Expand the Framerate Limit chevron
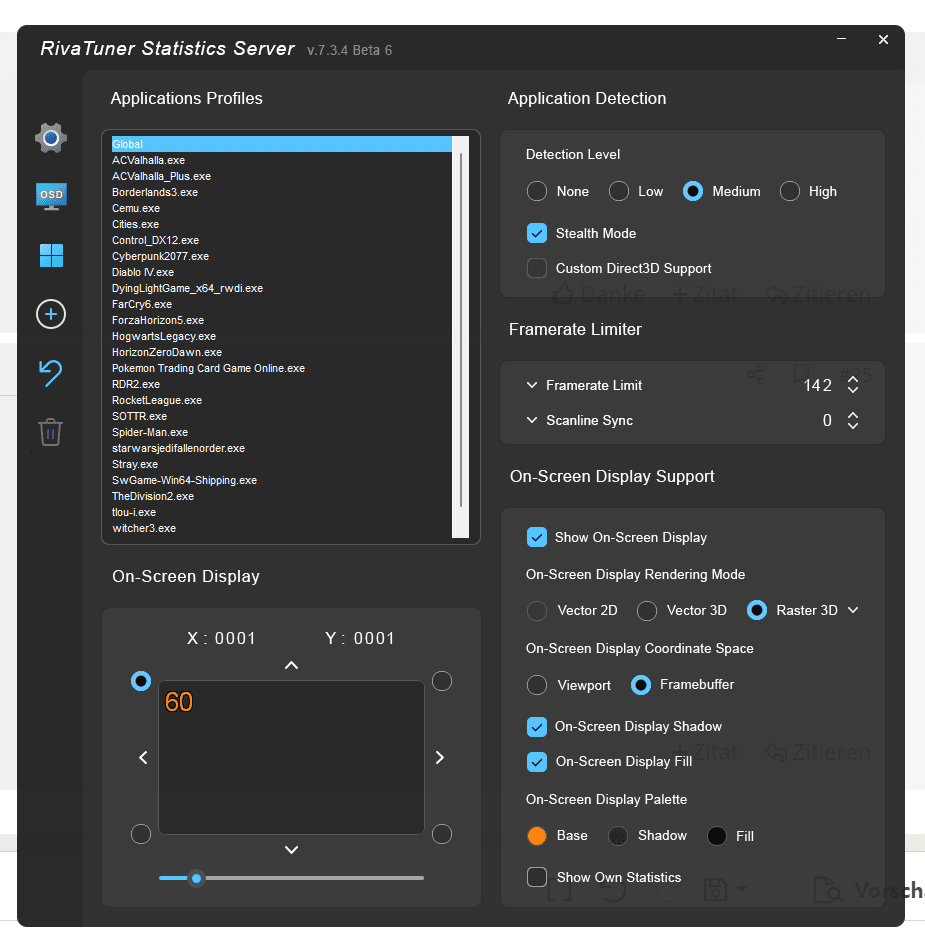 [532, 385]
